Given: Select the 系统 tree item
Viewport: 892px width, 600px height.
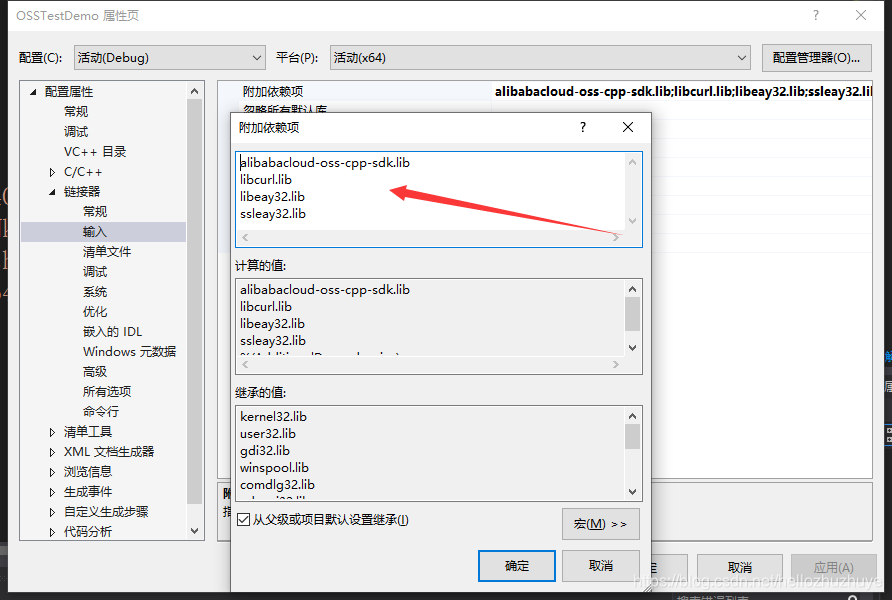Looking at the screenshot, I should pyautogui.click(x=95, y=292).
